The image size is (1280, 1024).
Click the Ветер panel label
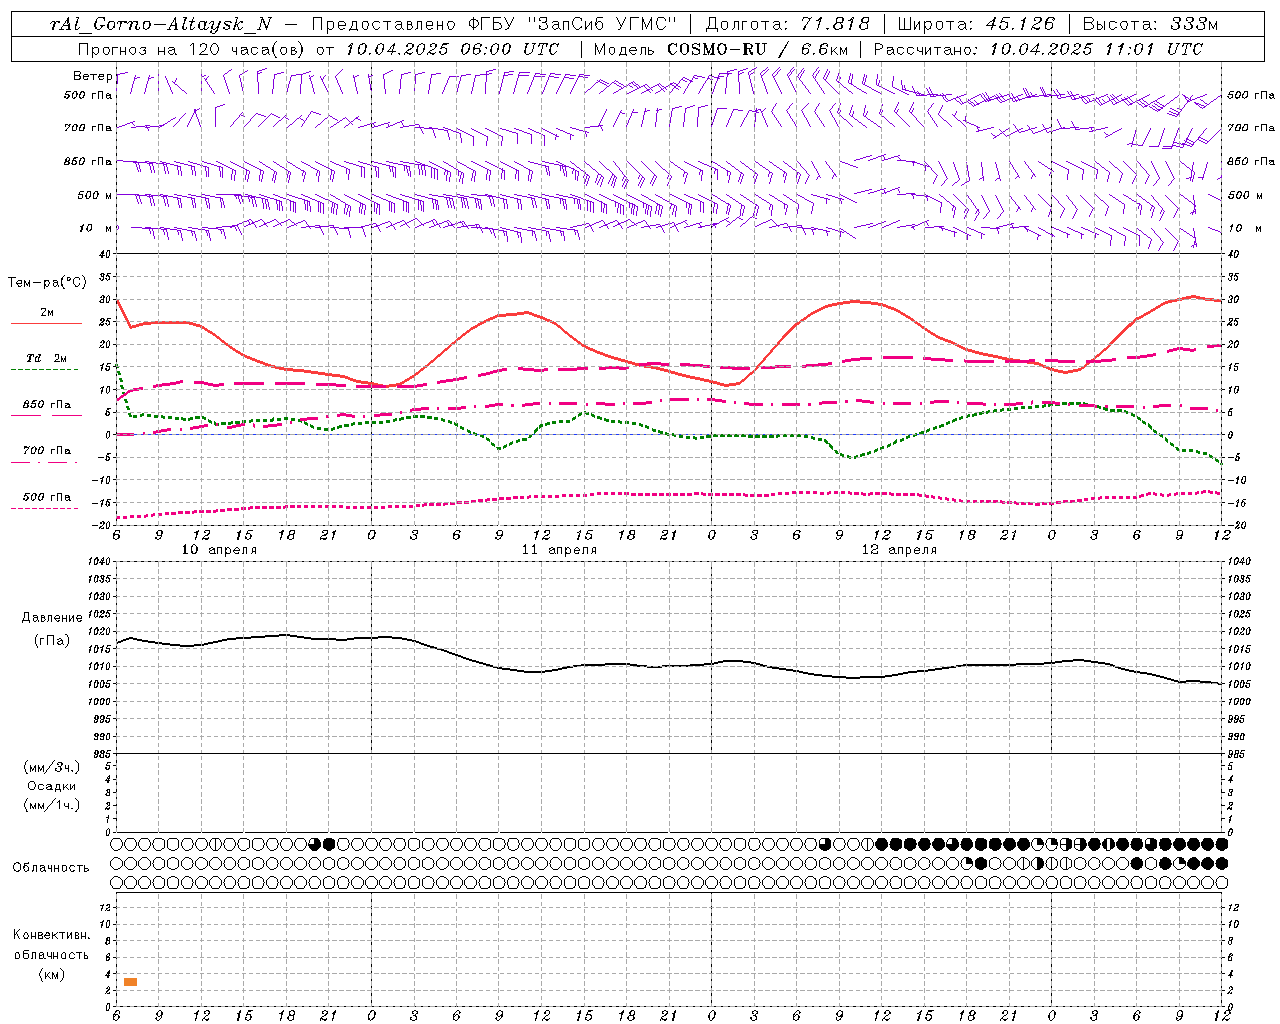92,76
